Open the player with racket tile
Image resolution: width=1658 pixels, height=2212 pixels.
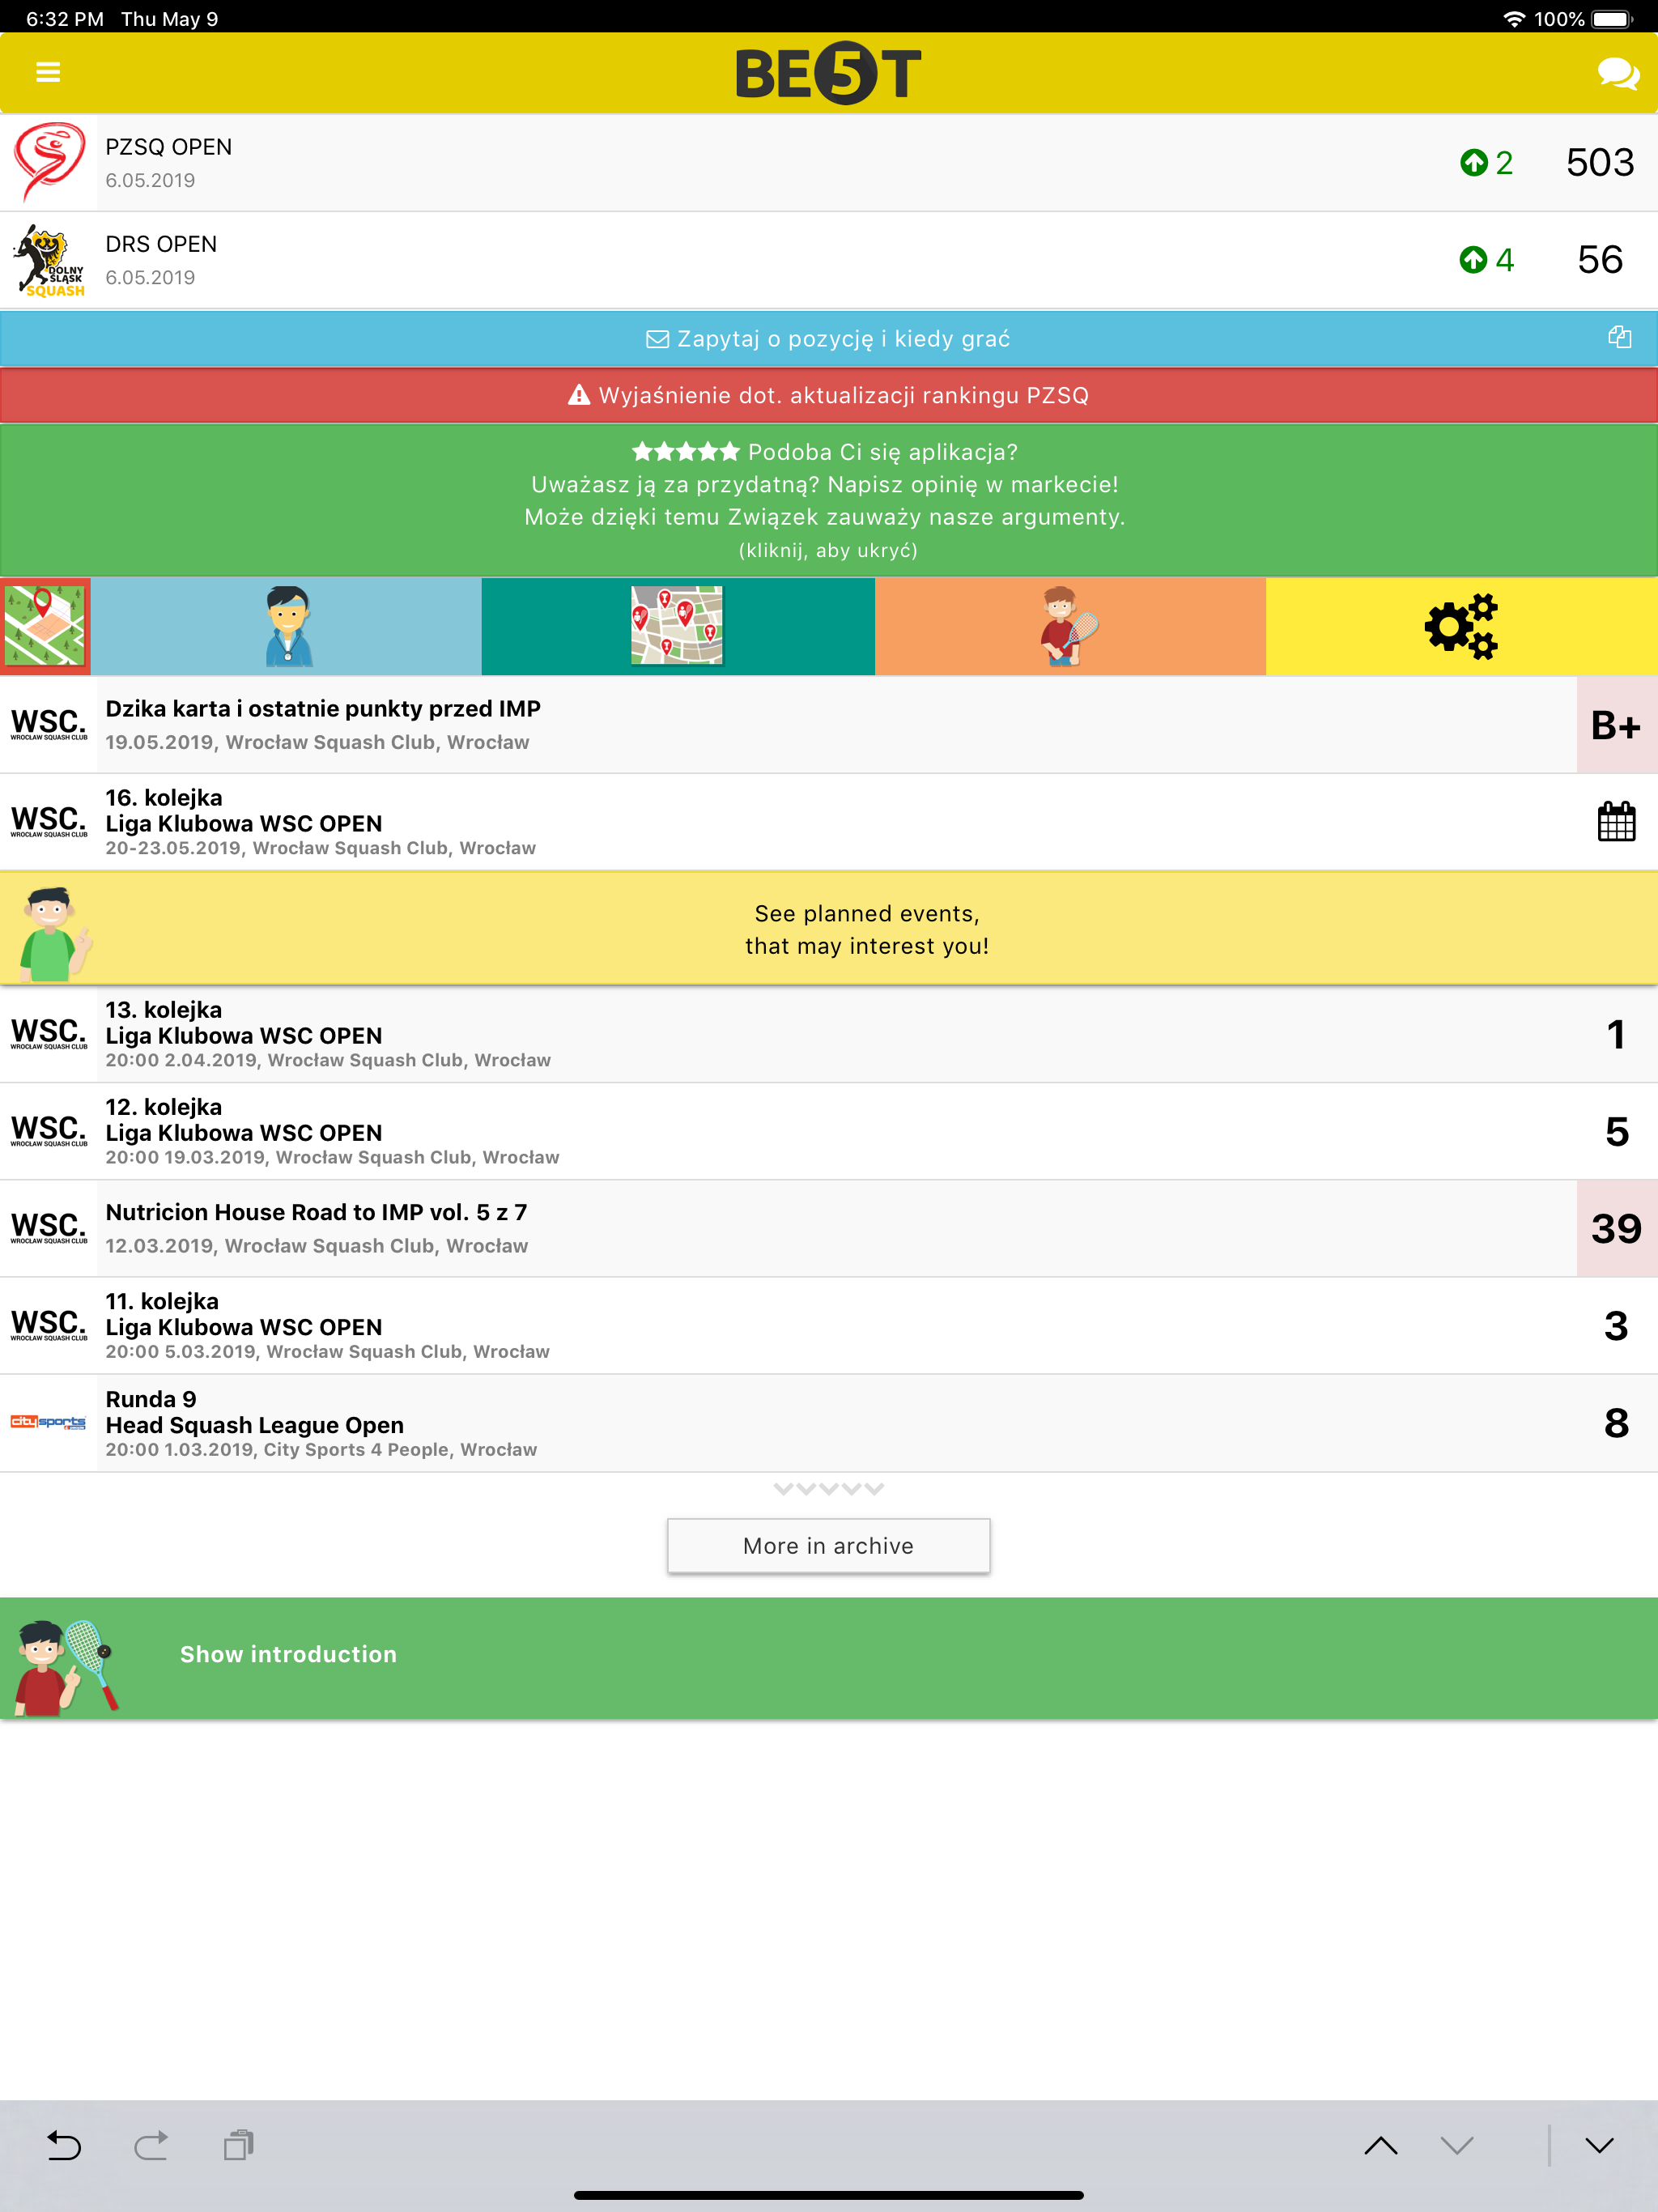(x=1070, y=626)
